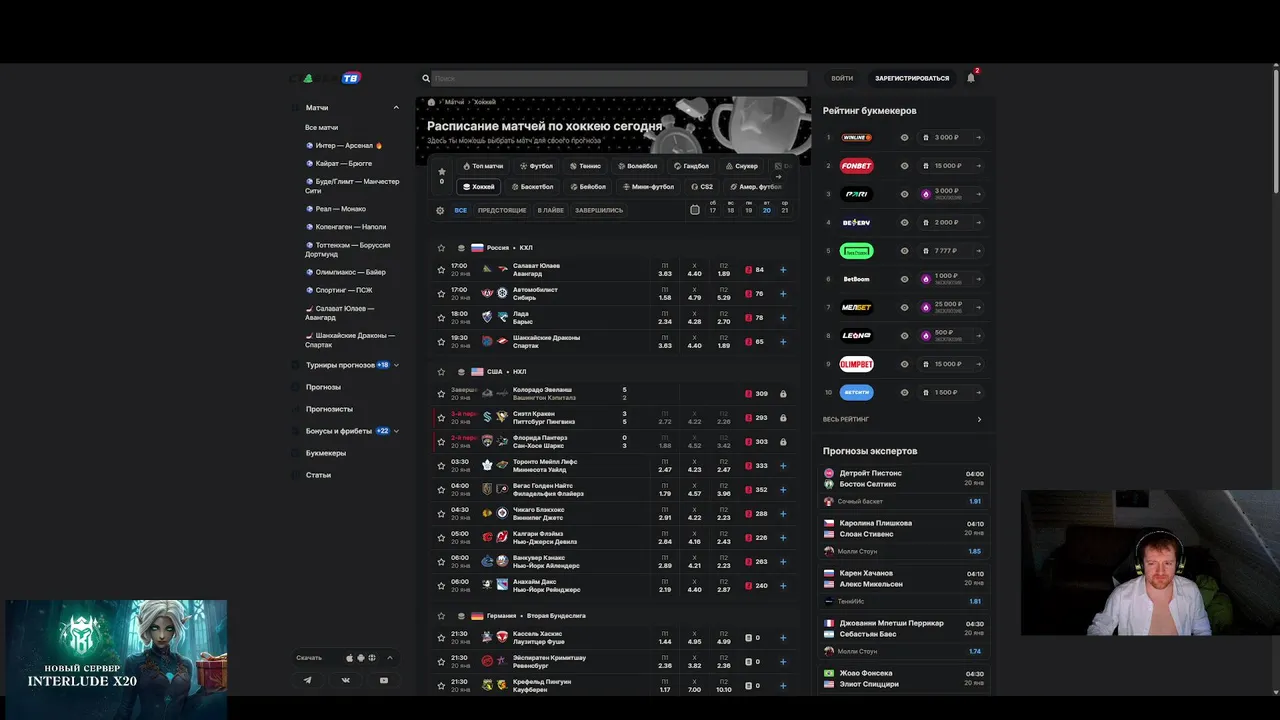The width and height of the screenshot is (1280, 720).
Task: Favorite the Германия Вторая Бундеслига star
Action: (x=441, y=616)
